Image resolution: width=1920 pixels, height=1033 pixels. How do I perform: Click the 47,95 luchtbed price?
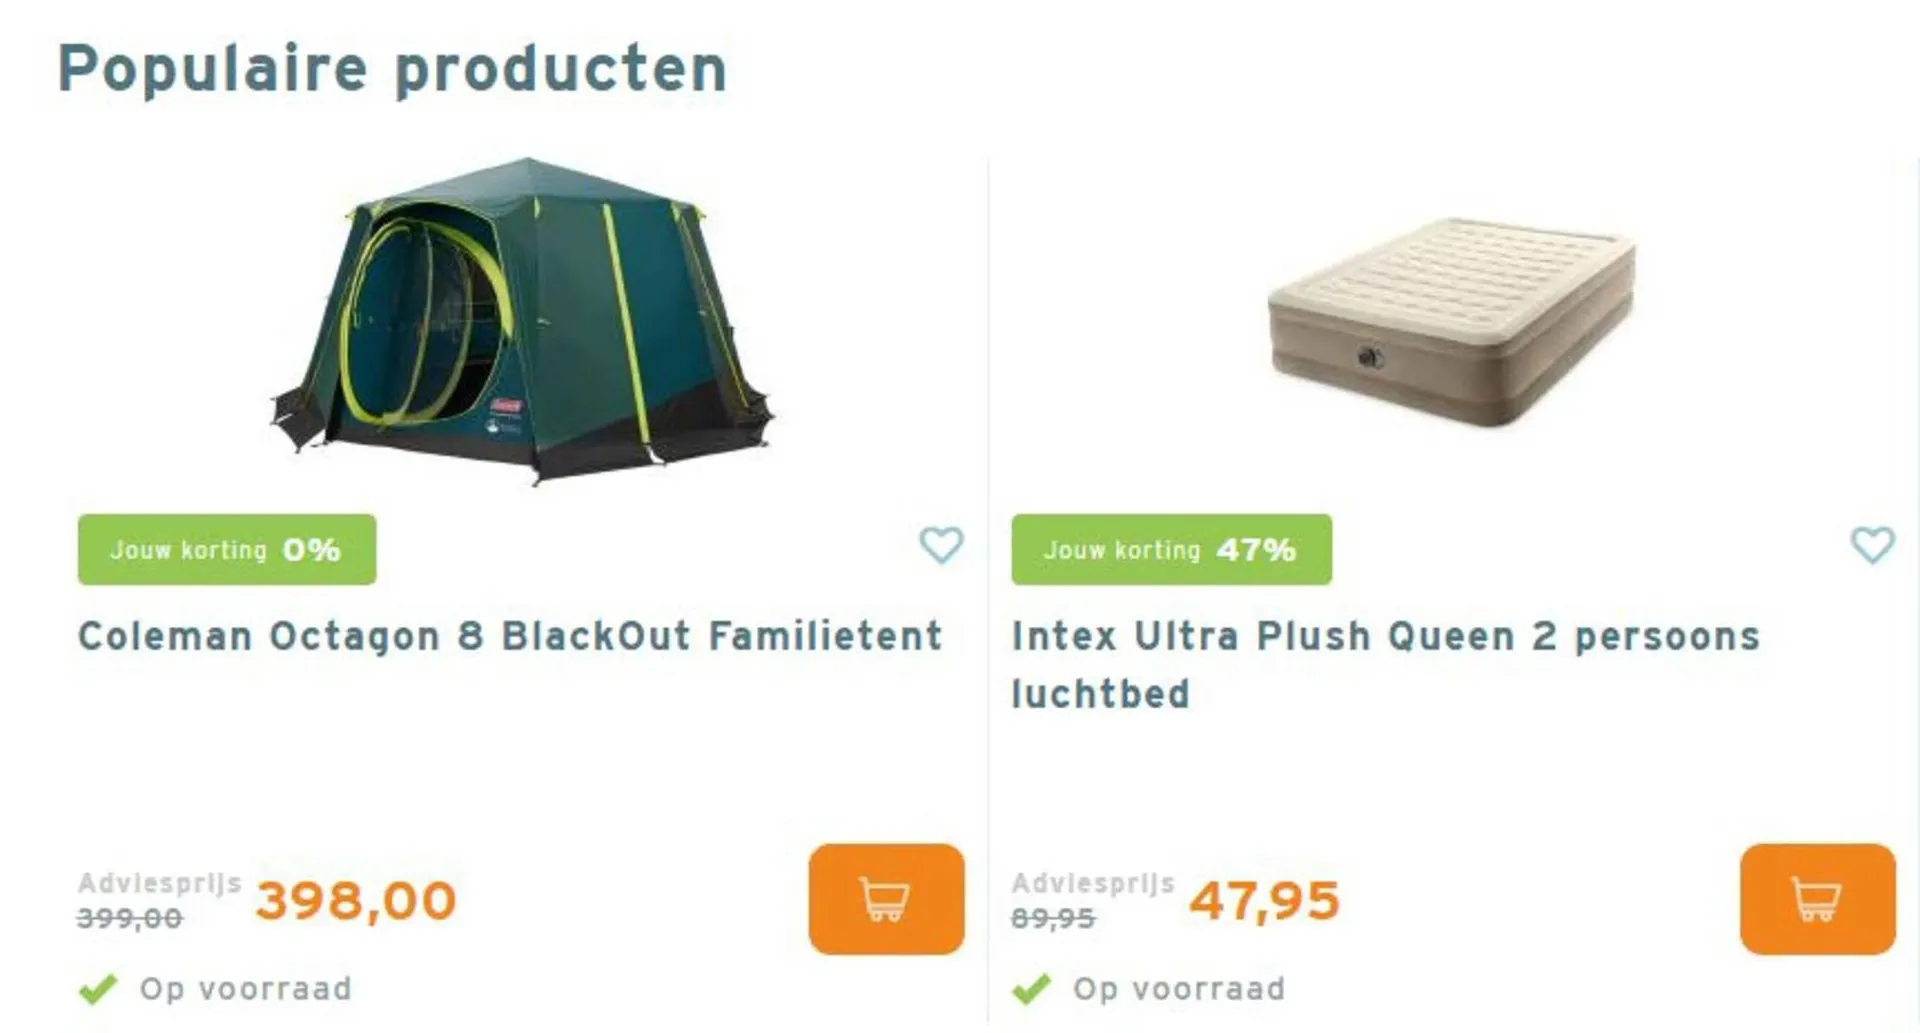click(1264, 900)
